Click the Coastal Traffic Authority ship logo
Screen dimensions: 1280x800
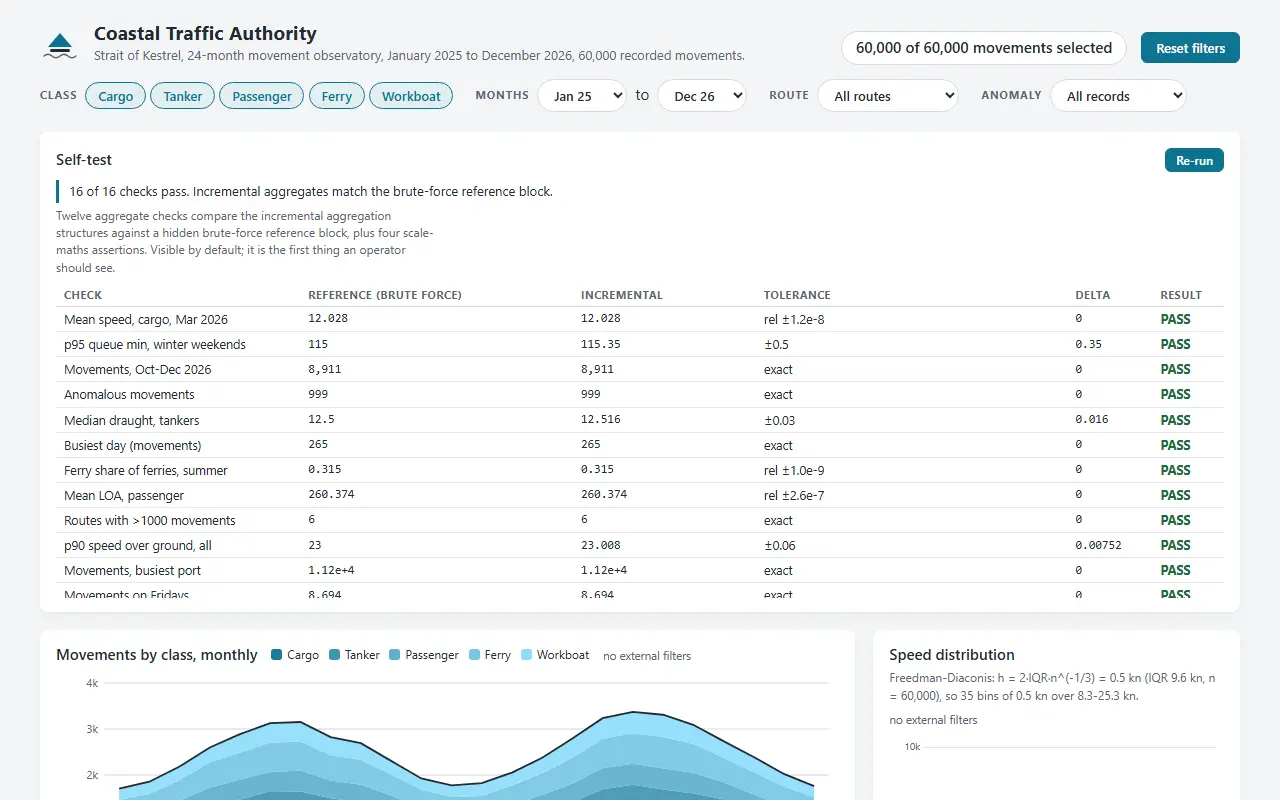coord(61,46)
